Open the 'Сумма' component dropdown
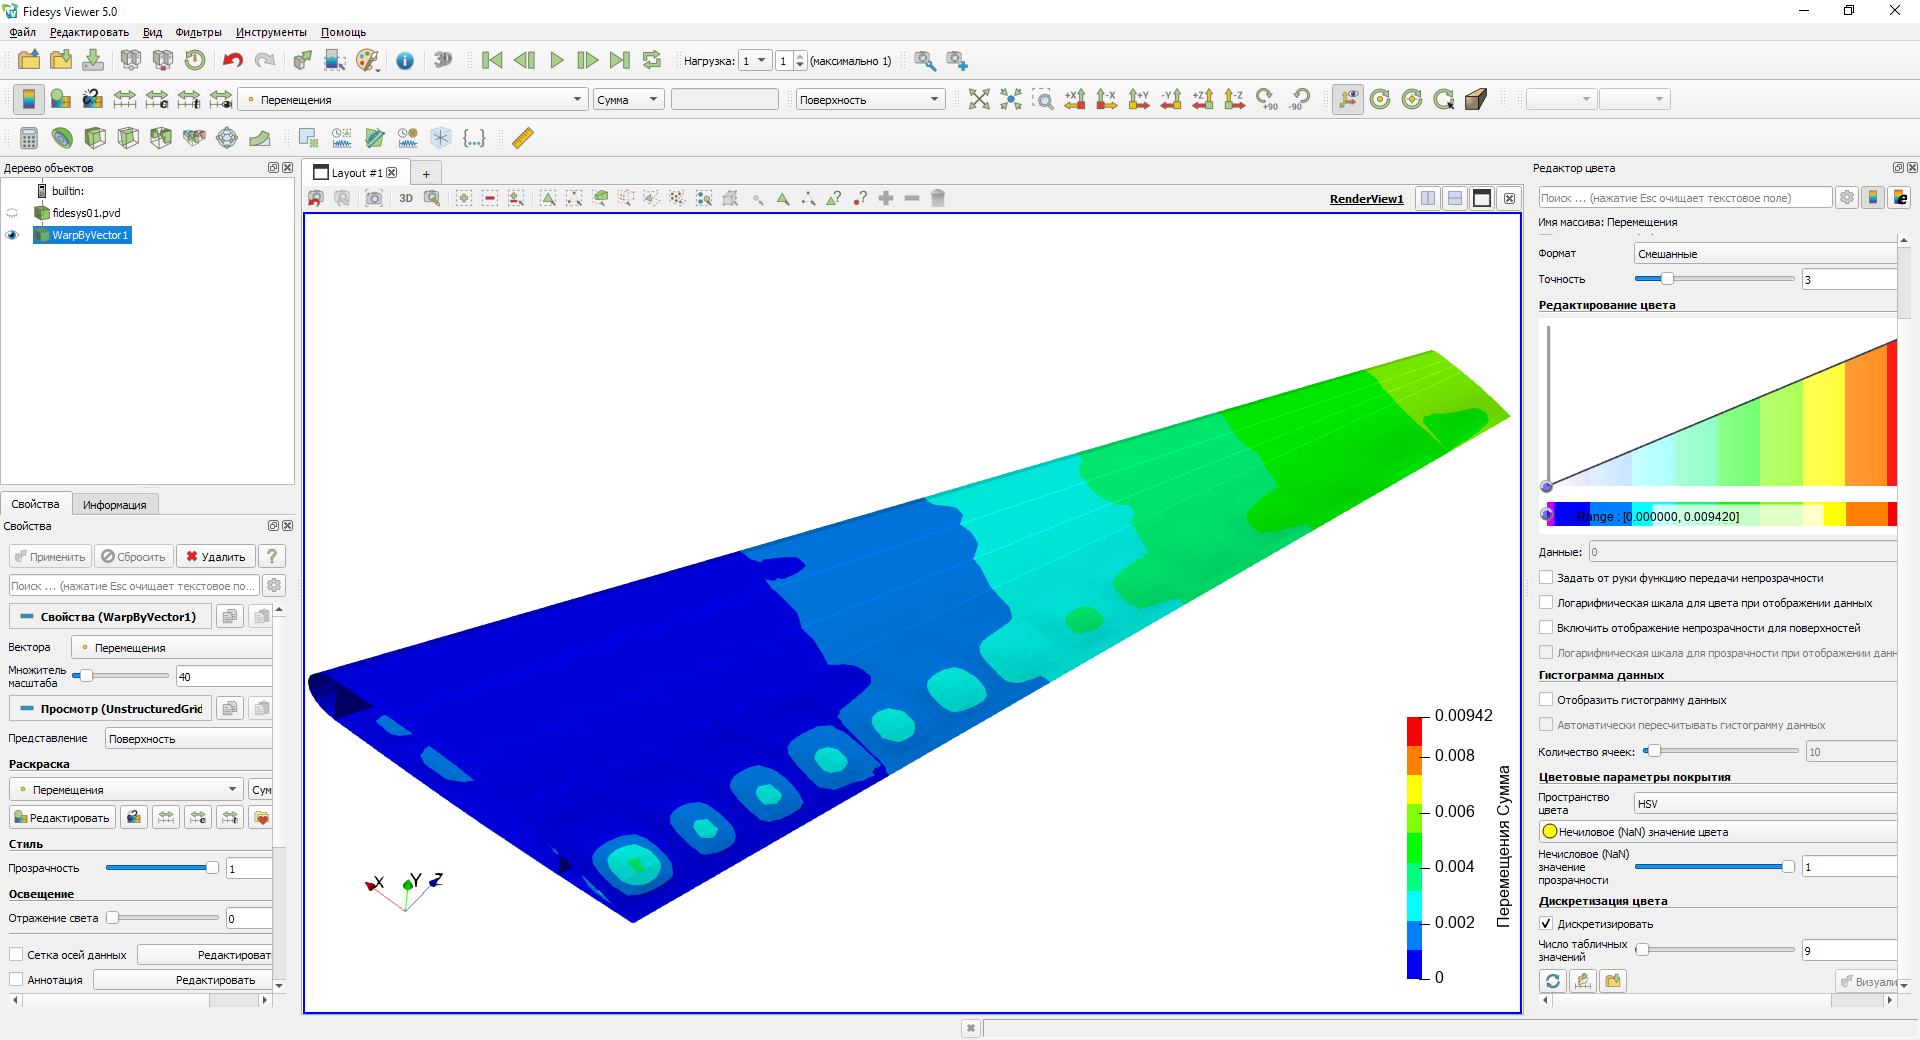The image size is (1920, 1040). [629, 99]
